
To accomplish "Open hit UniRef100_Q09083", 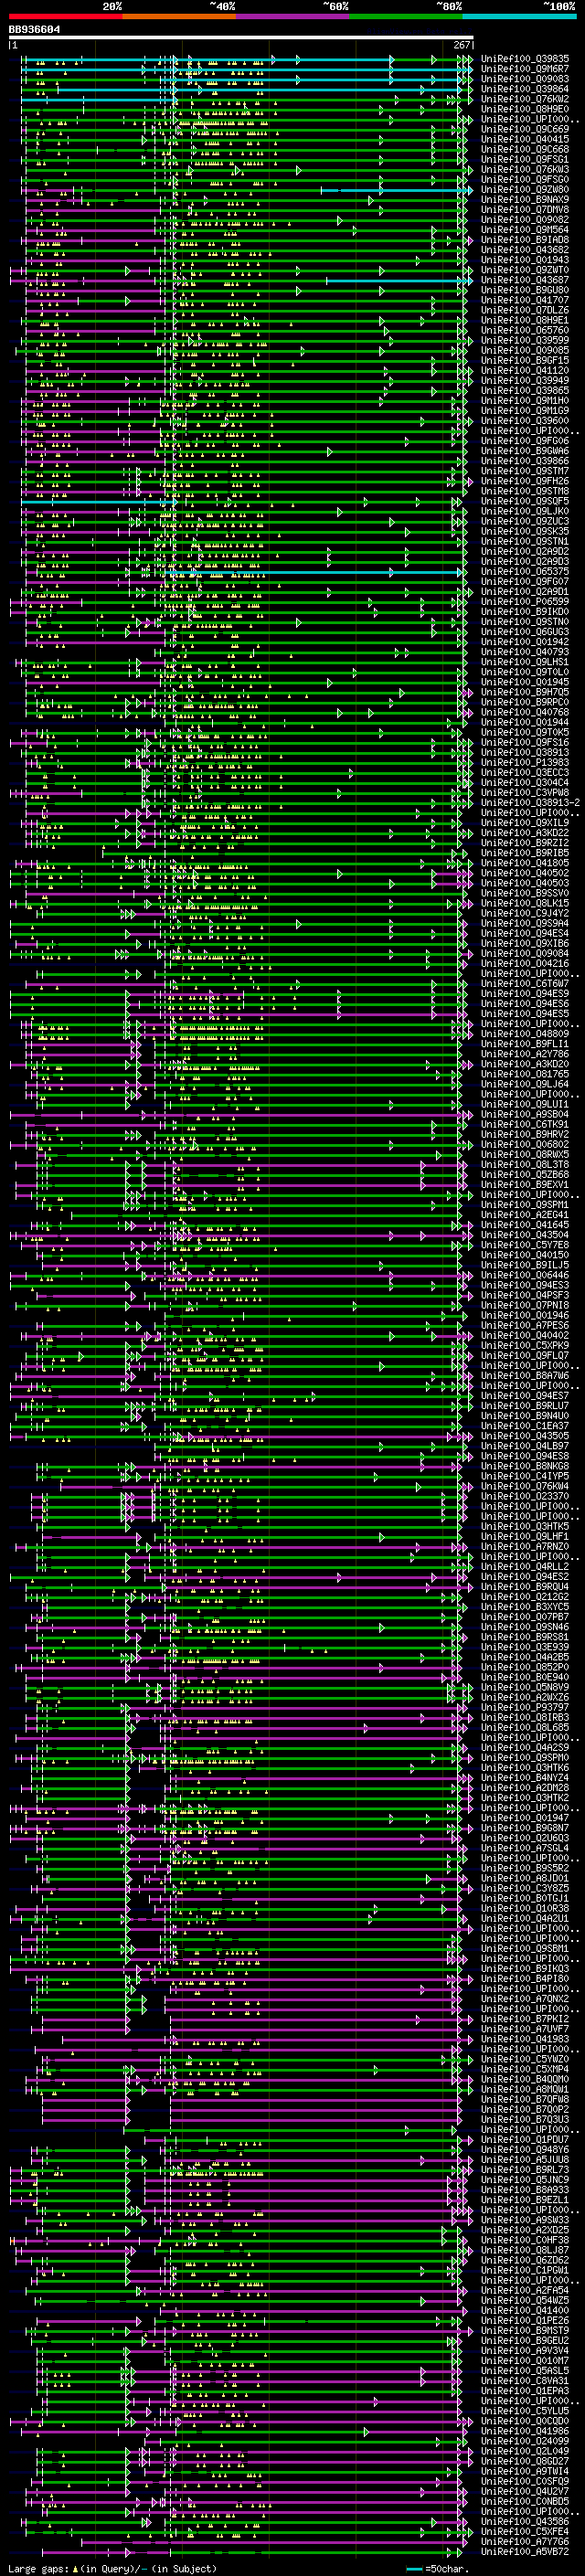I will [x=525, y=79].
